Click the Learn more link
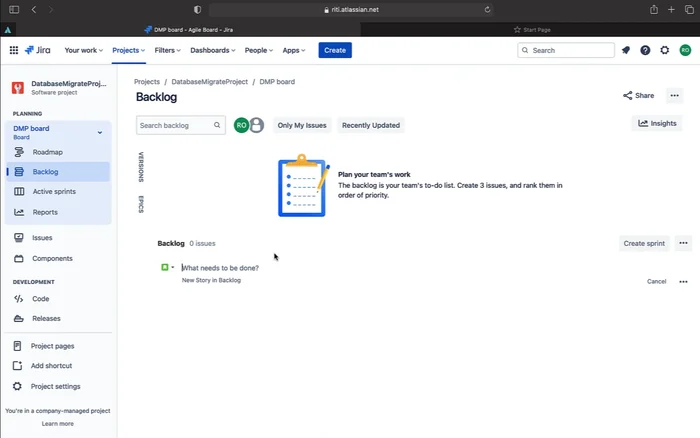The image size is (700, 438). [58, 424]
